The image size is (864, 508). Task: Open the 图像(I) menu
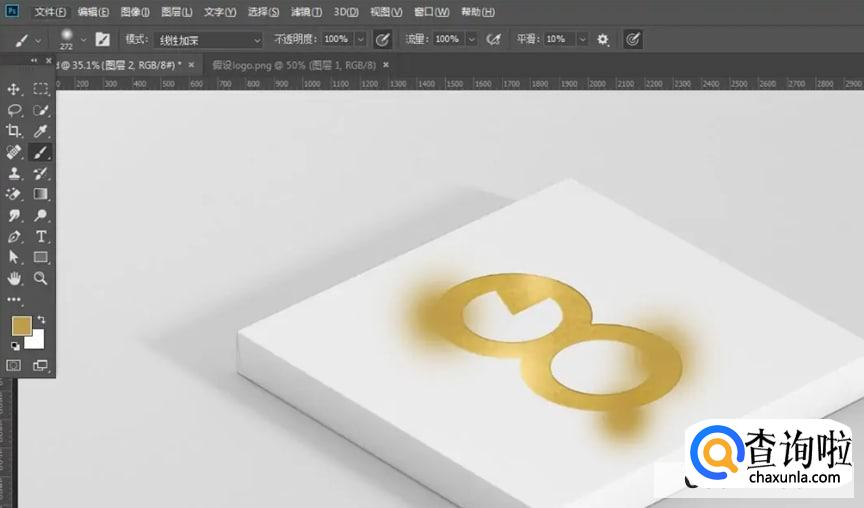(x=135, y=12)
